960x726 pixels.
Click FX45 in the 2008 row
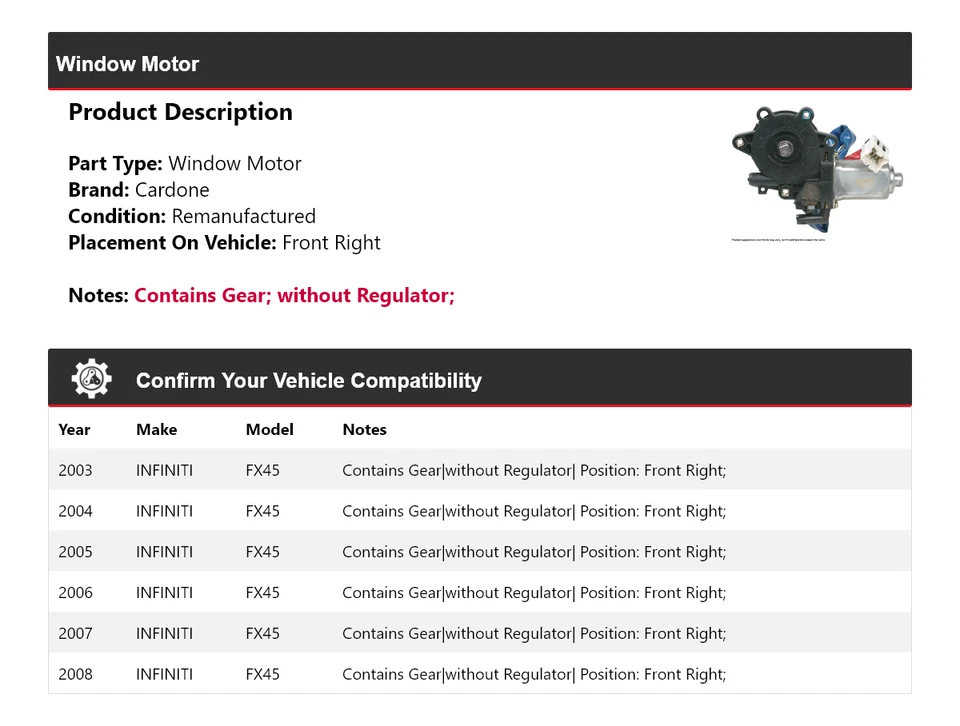(x=262, y=675)
